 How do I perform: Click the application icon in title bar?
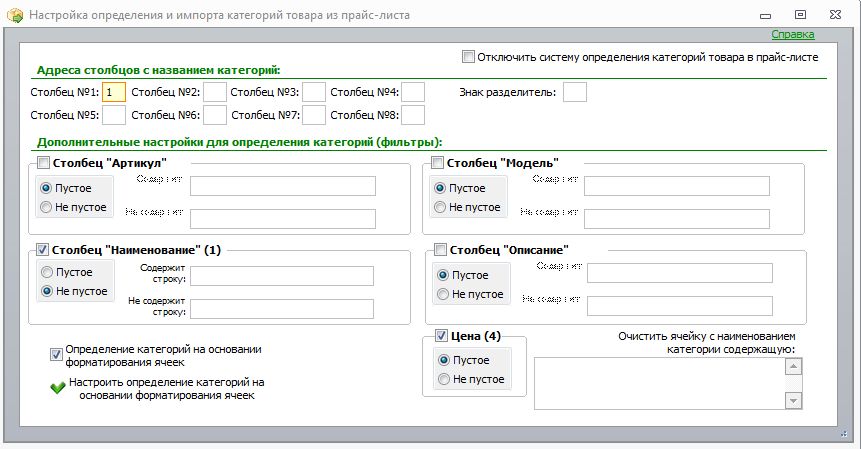[15, 15]
